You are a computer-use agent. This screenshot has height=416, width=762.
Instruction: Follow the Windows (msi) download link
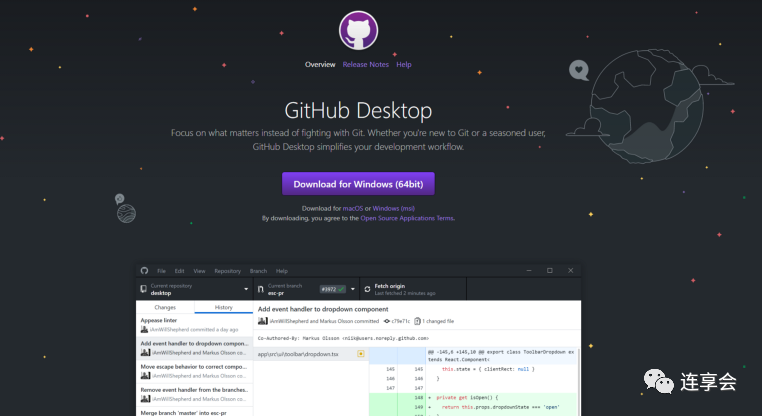pos(394,208)
